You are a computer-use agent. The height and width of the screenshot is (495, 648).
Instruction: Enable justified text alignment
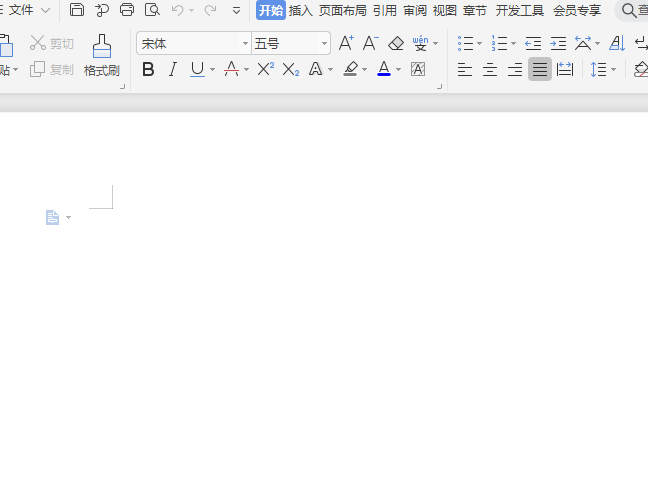[540, 69]
